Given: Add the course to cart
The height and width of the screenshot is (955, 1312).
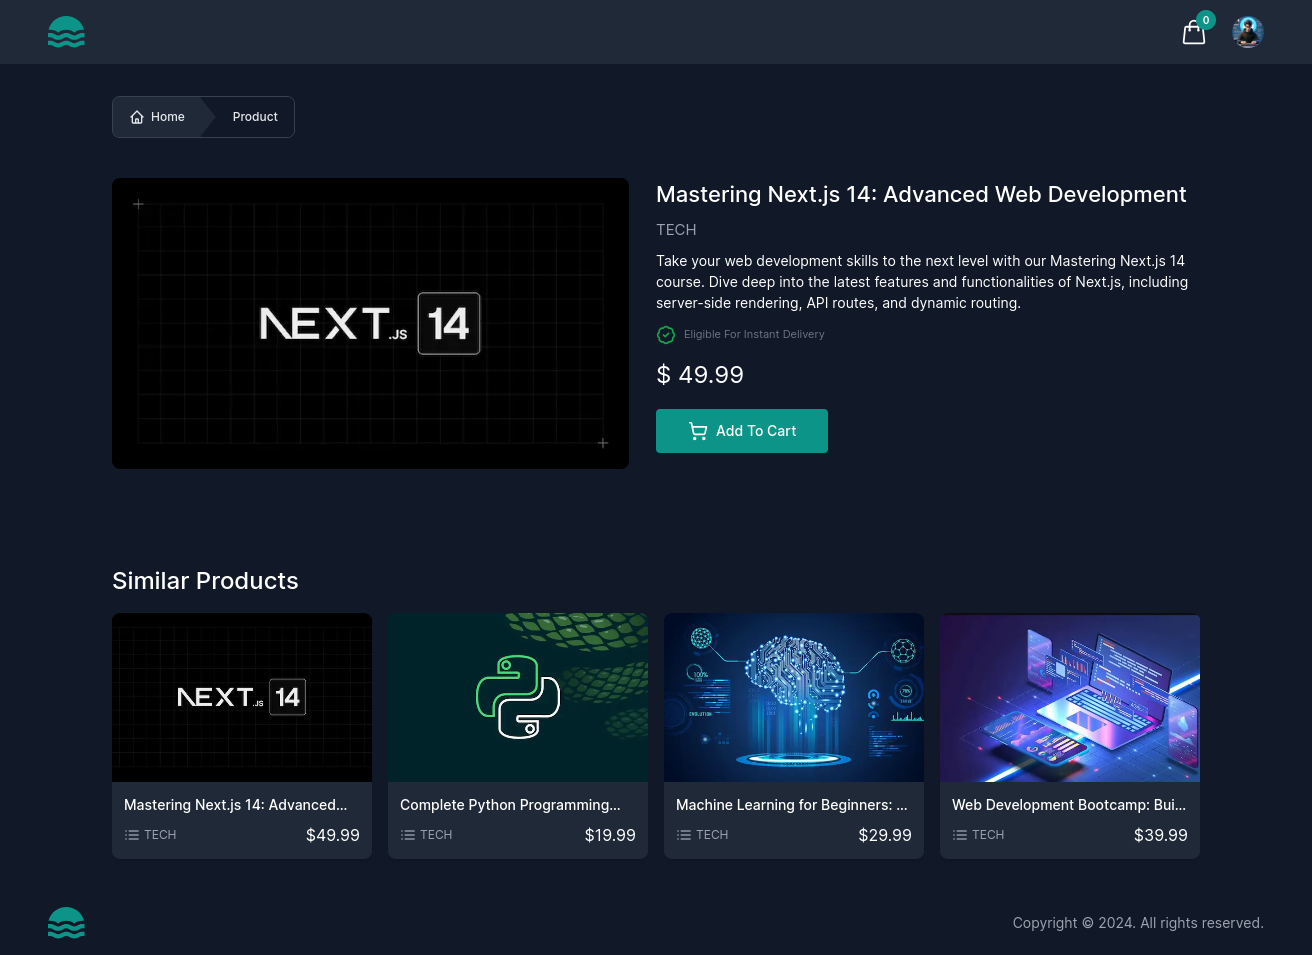Looking at the screenshot, I should (742, 431).
